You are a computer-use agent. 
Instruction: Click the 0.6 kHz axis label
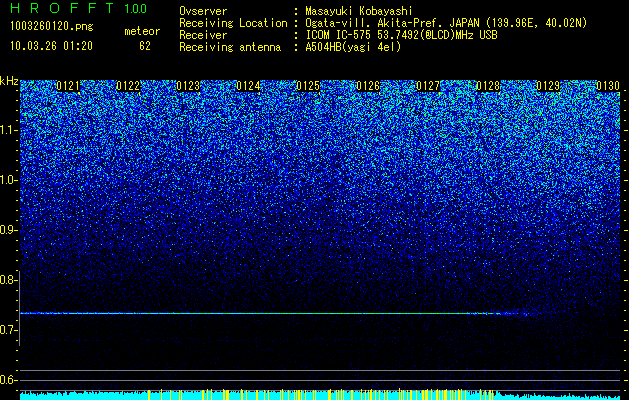[x=9, y=380]
